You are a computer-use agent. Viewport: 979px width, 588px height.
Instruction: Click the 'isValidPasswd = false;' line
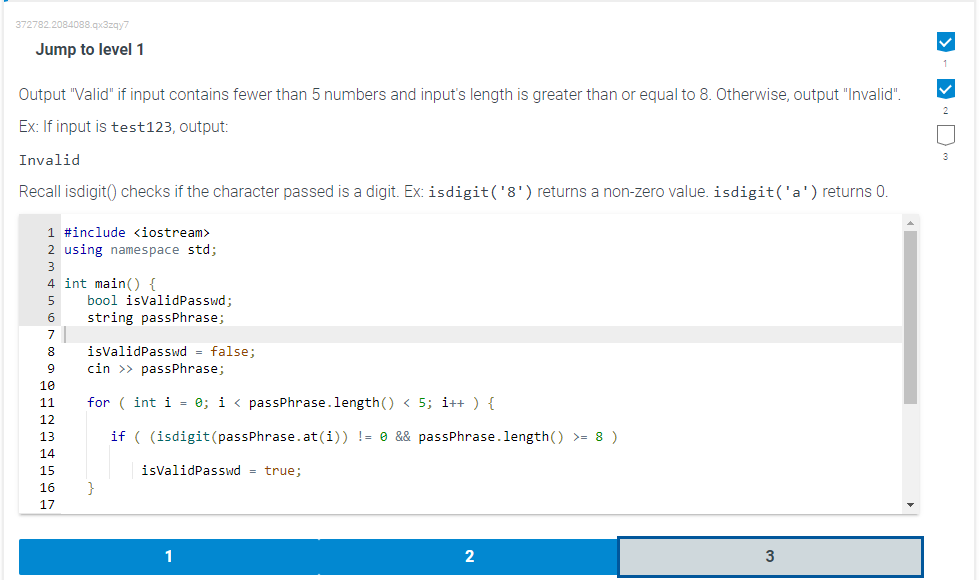[171, 351]
